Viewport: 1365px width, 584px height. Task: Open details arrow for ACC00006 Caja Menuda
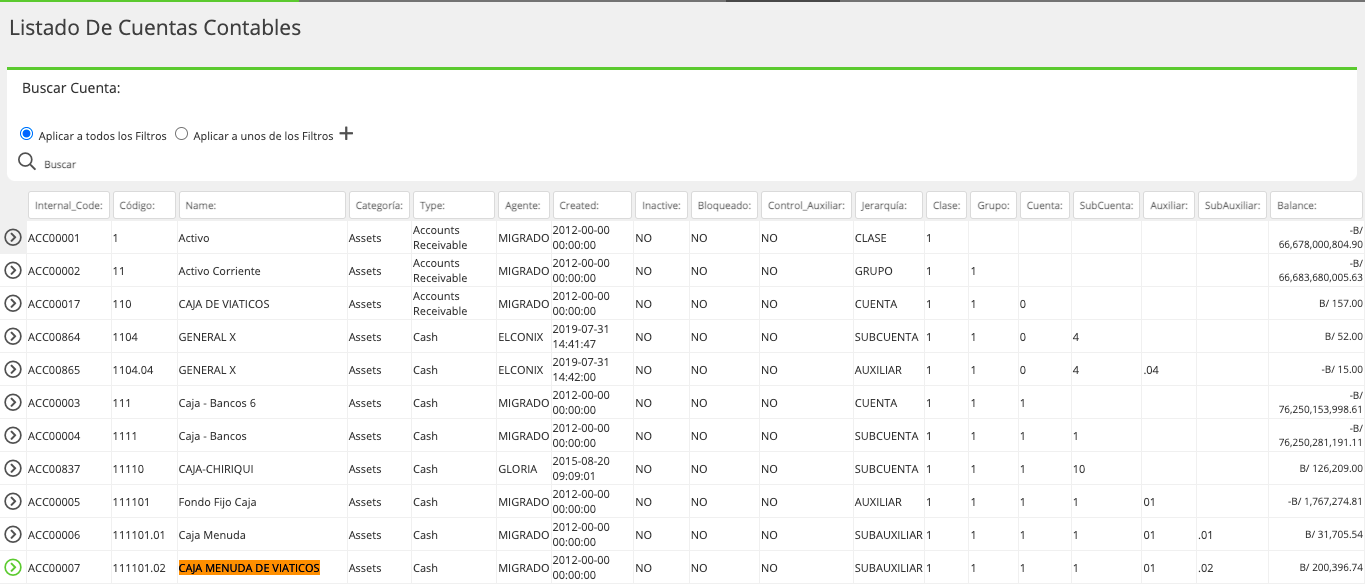click(x=13, y=535)
